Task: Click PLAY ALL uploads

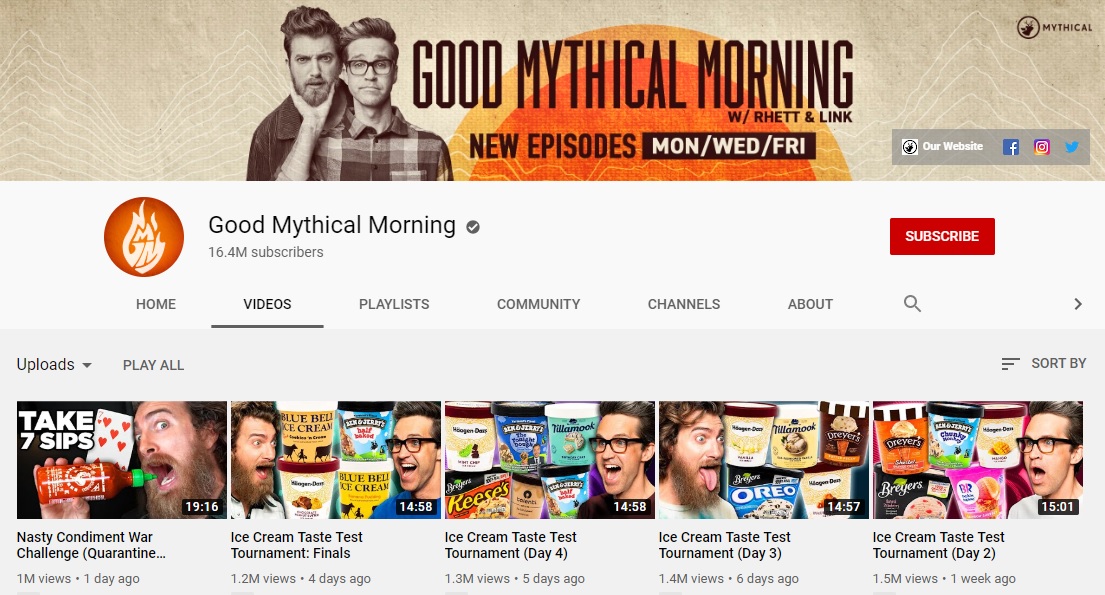Action: pos(154,365)
